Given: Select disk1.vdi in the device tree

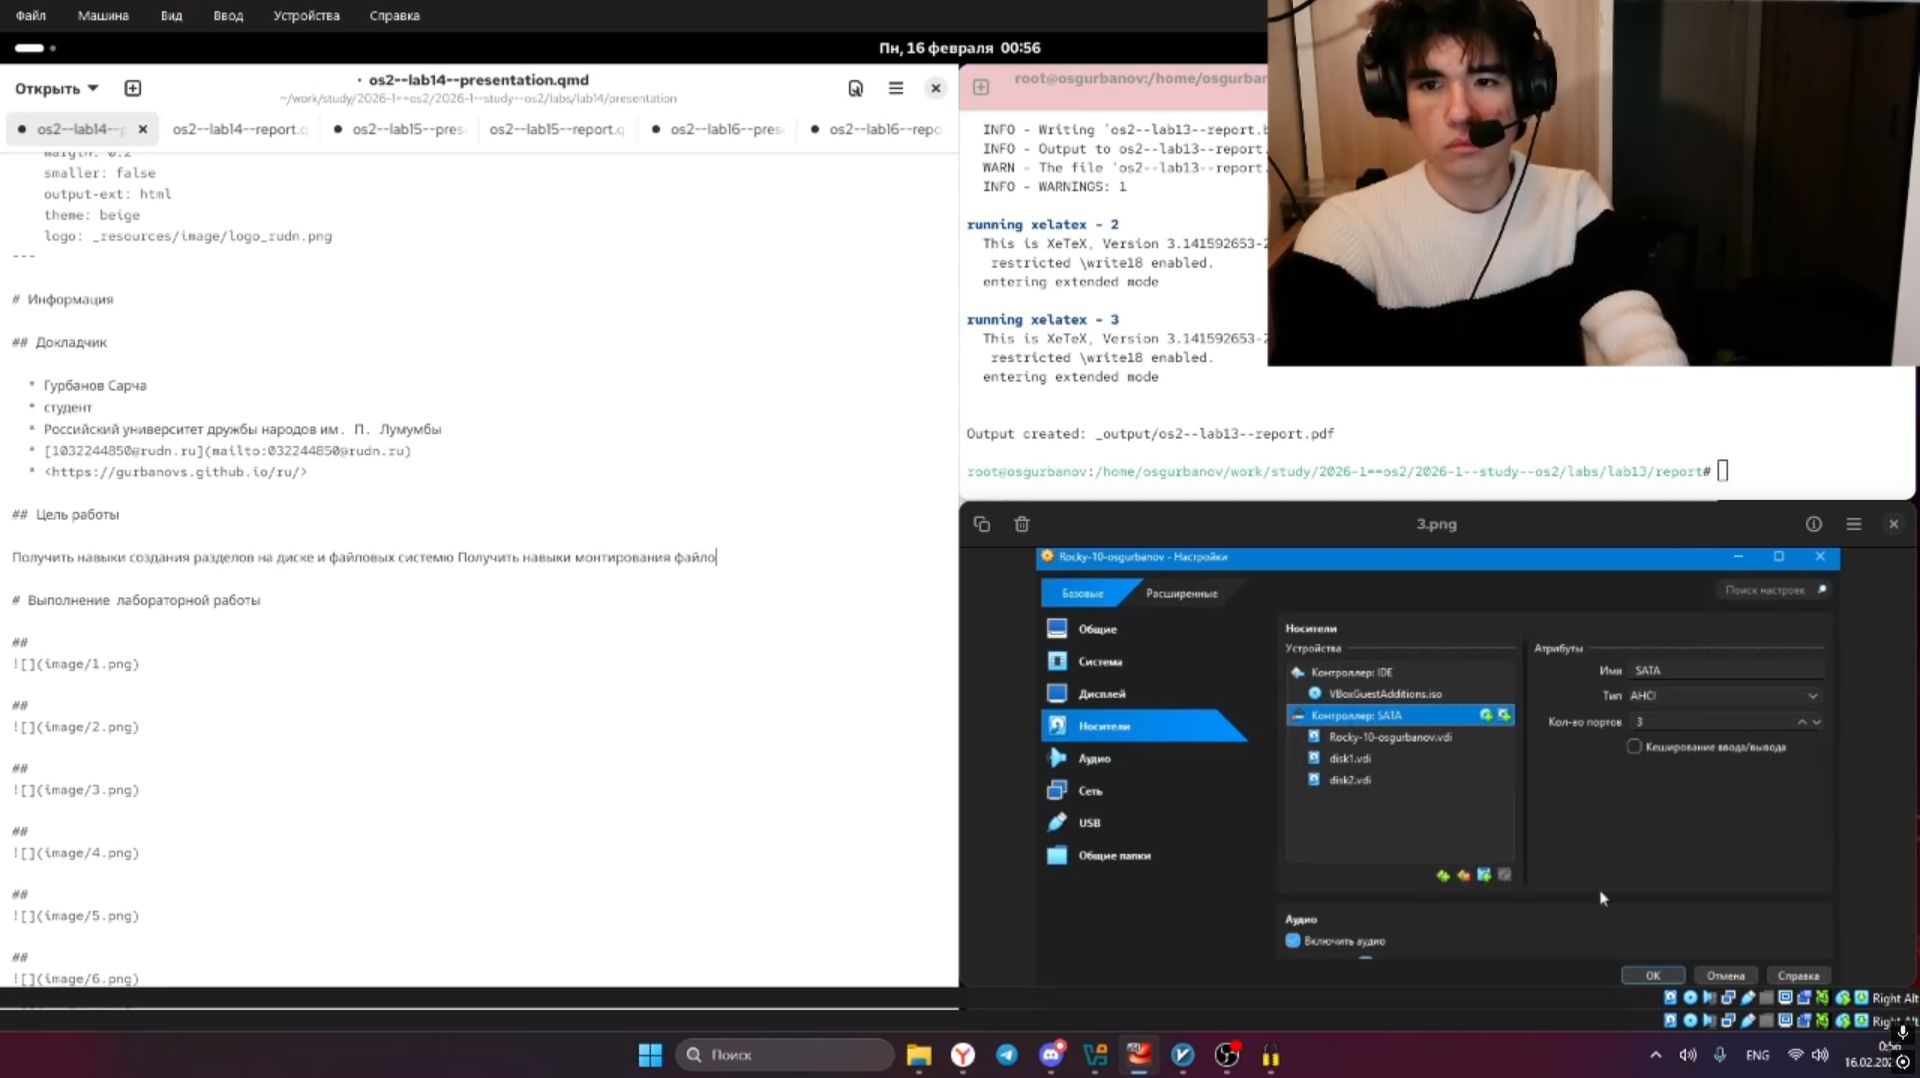Looking at the screenshot, I should pos(1400,758).
